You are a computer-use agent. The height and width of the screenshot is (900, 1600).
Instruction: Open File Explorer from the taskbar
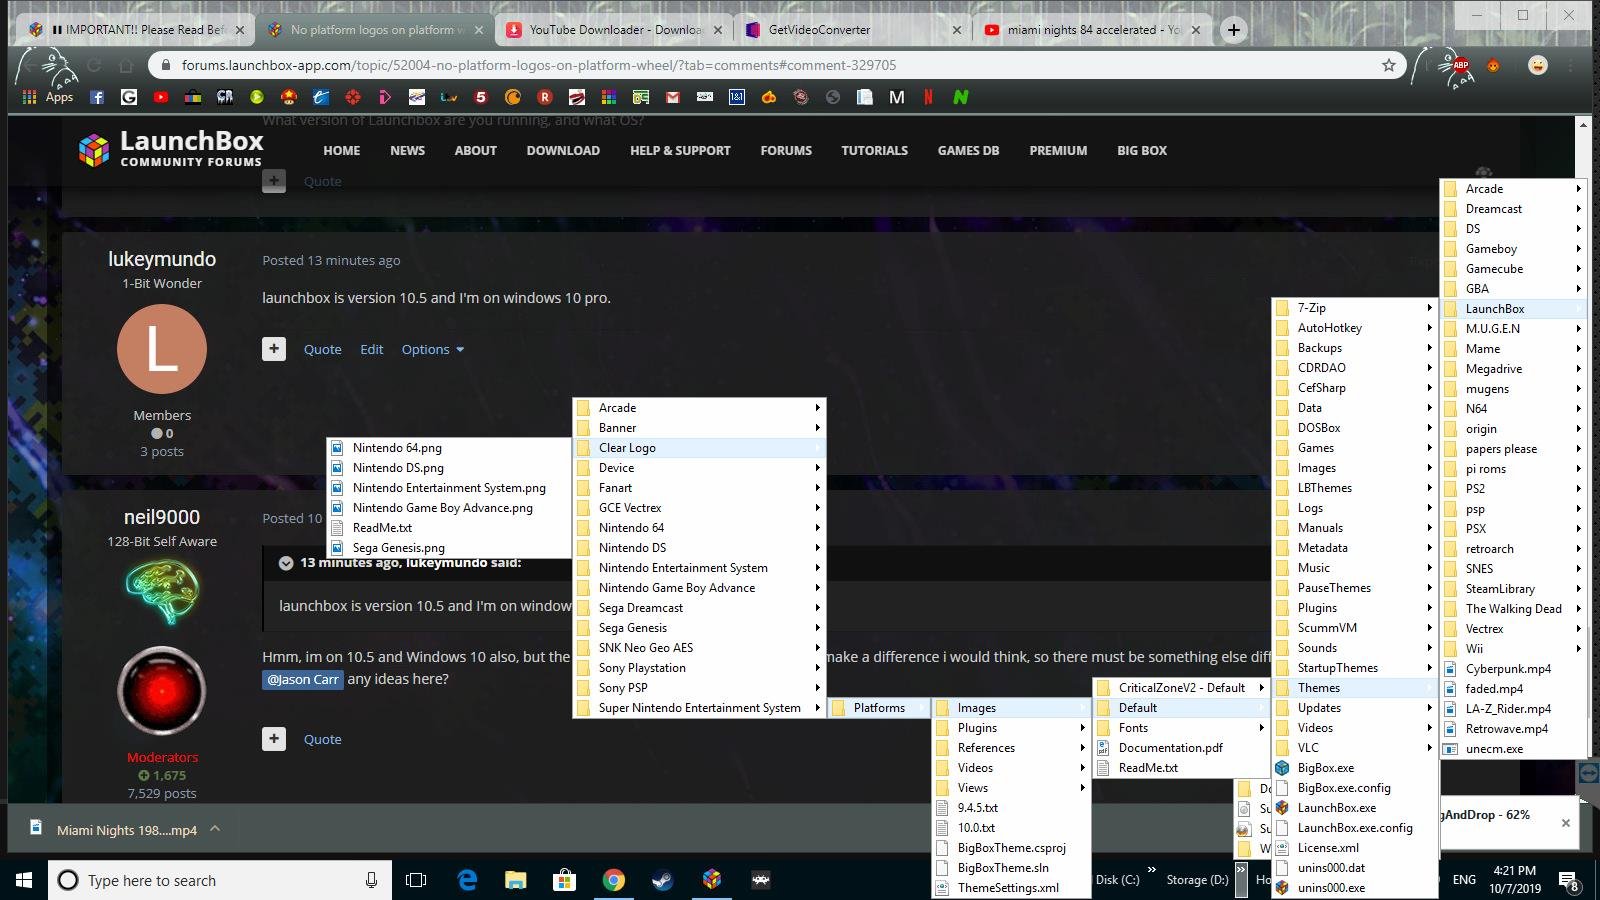(x=516, y=880)
